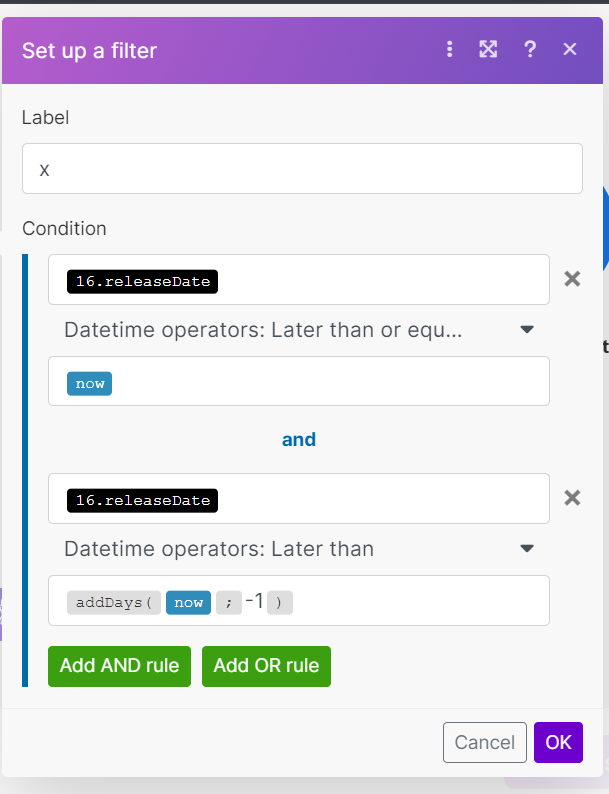Click the 'now' pill inside addDays

pos(189,602)
